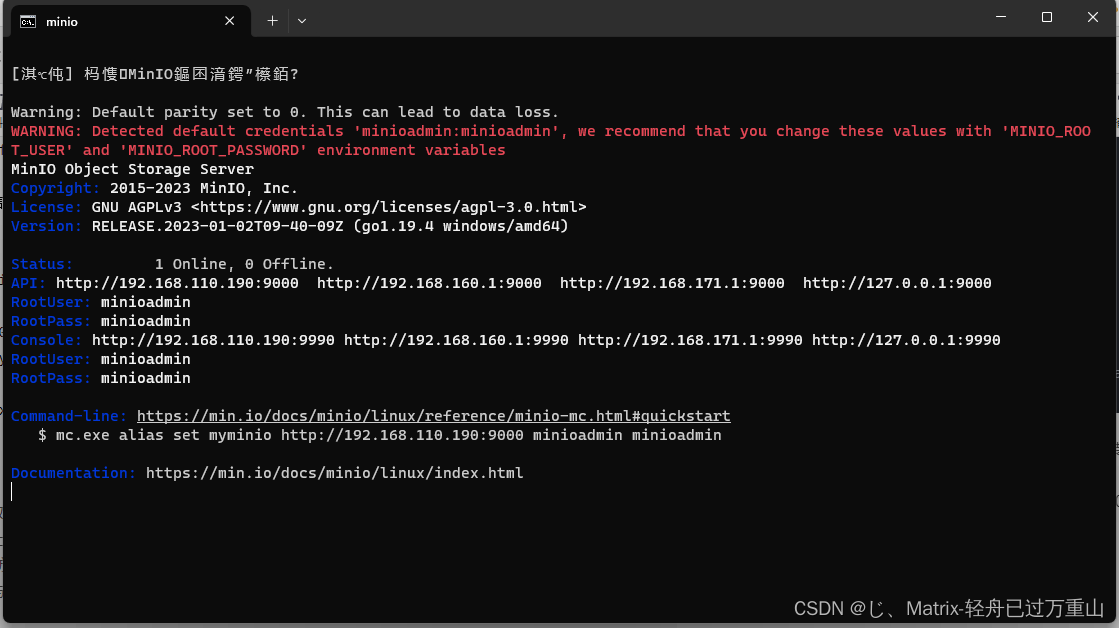Click the RootPass value minioadmin
Viewport: 1119px width, 628px height.
tap(145, 320)
